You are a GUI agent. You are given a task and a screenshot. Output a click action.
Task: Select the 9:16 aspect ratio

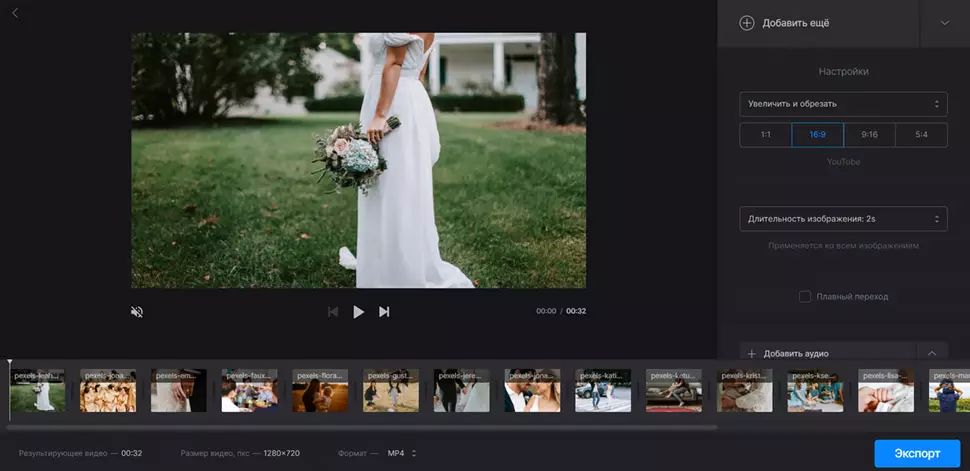pyautogui.click(x=869, y=135)
